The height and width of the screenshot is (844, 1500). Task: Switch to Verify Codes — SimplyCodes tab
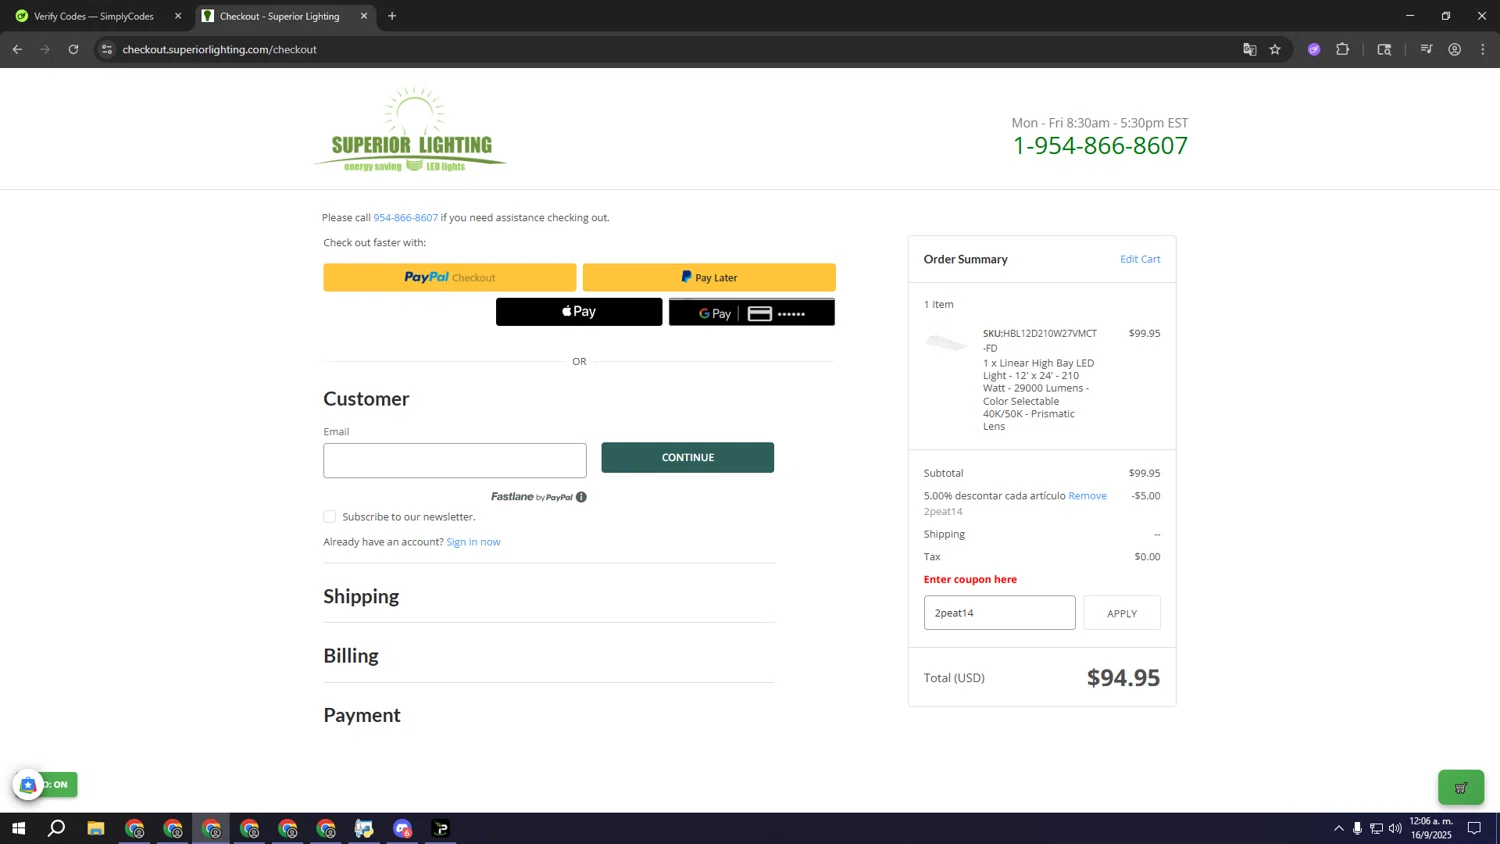tap(93, 16)
